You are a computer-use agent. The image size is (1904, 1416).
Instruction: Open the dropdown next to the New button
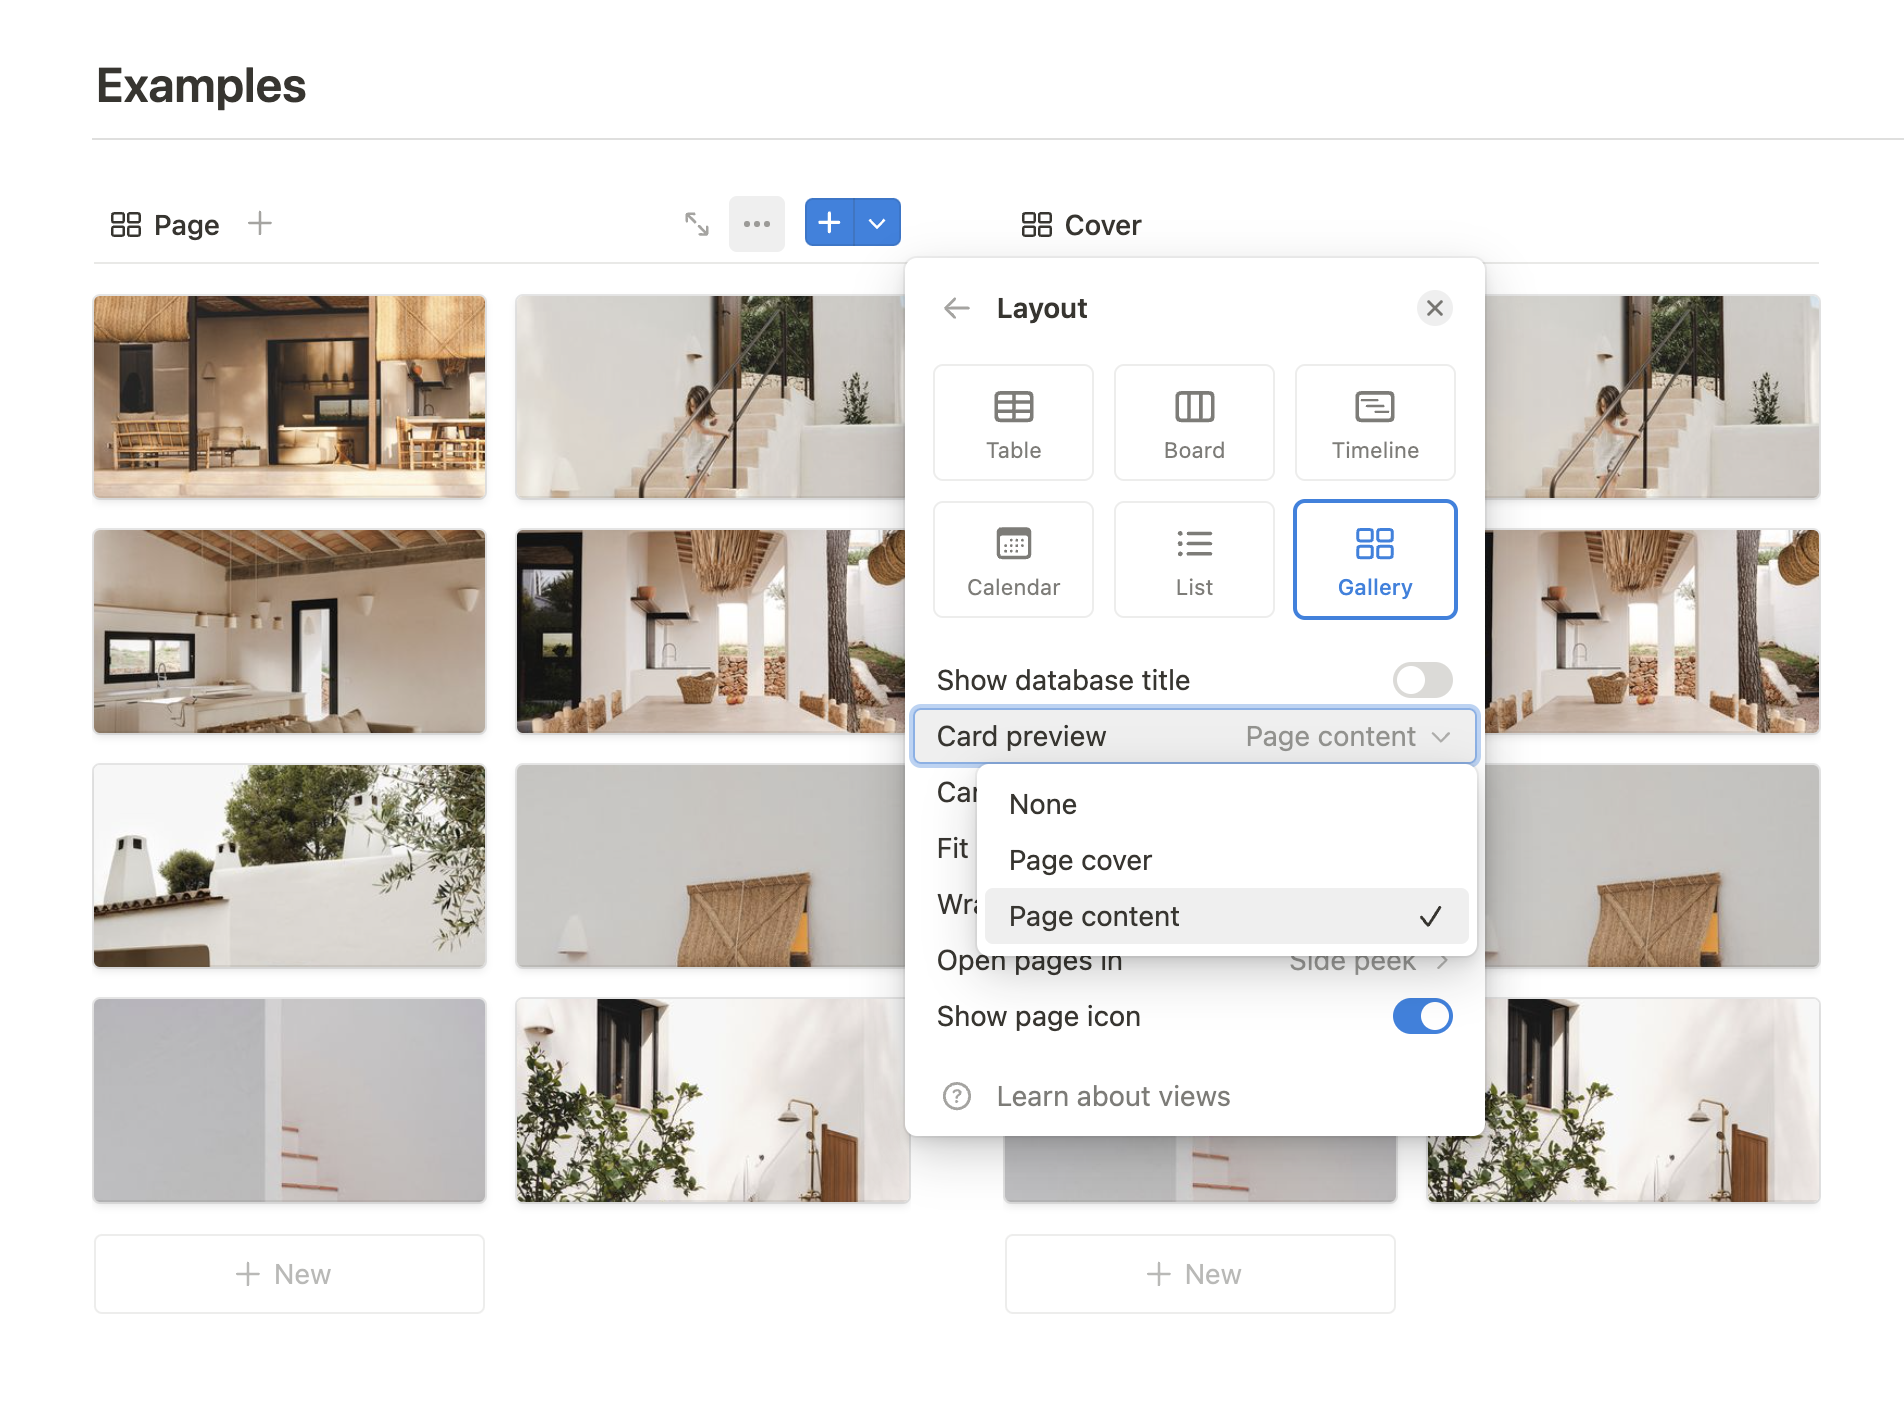pos(877,222)
